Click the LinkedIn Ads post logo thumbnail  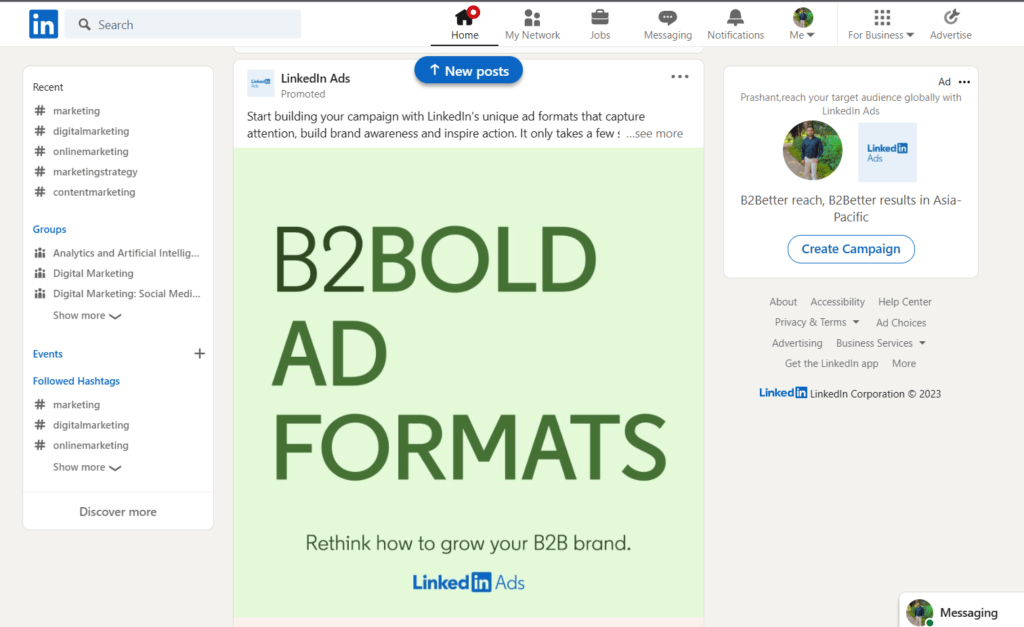click(261, 84)
